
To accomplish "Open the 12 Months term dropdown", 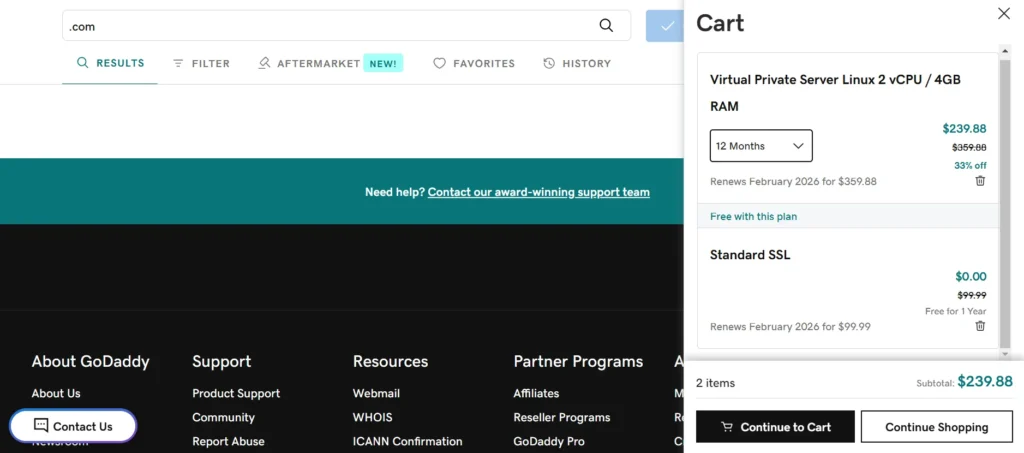I will click(x=761, y=146).
